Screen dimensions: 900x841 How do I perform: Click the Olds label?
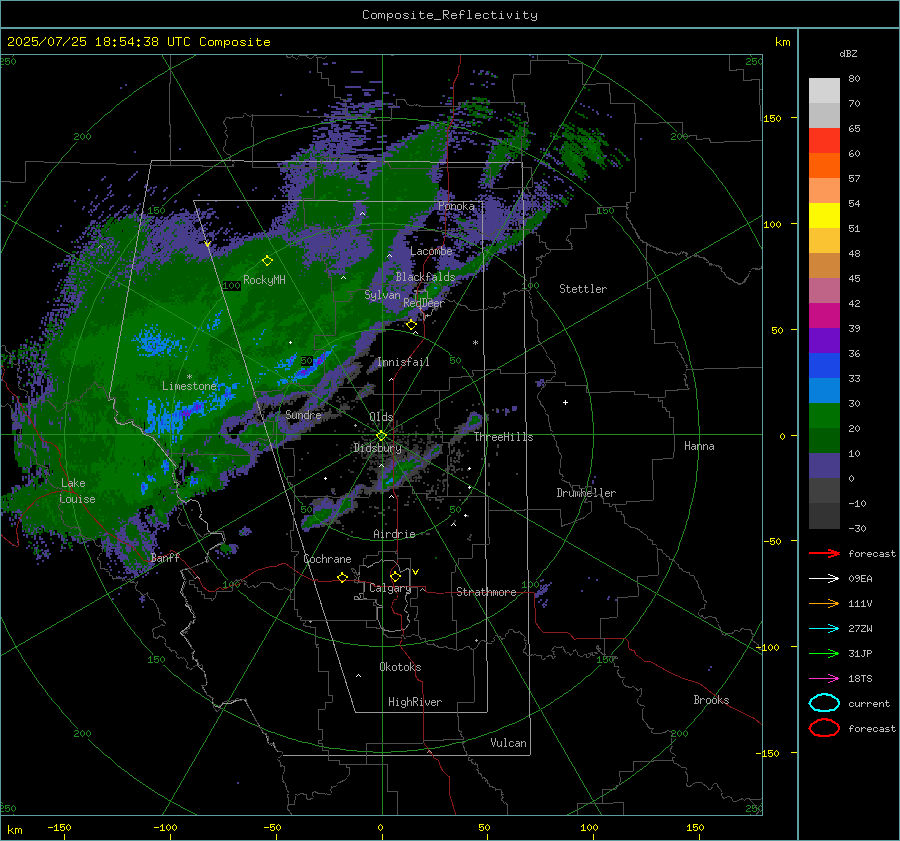tap(381, 416)
